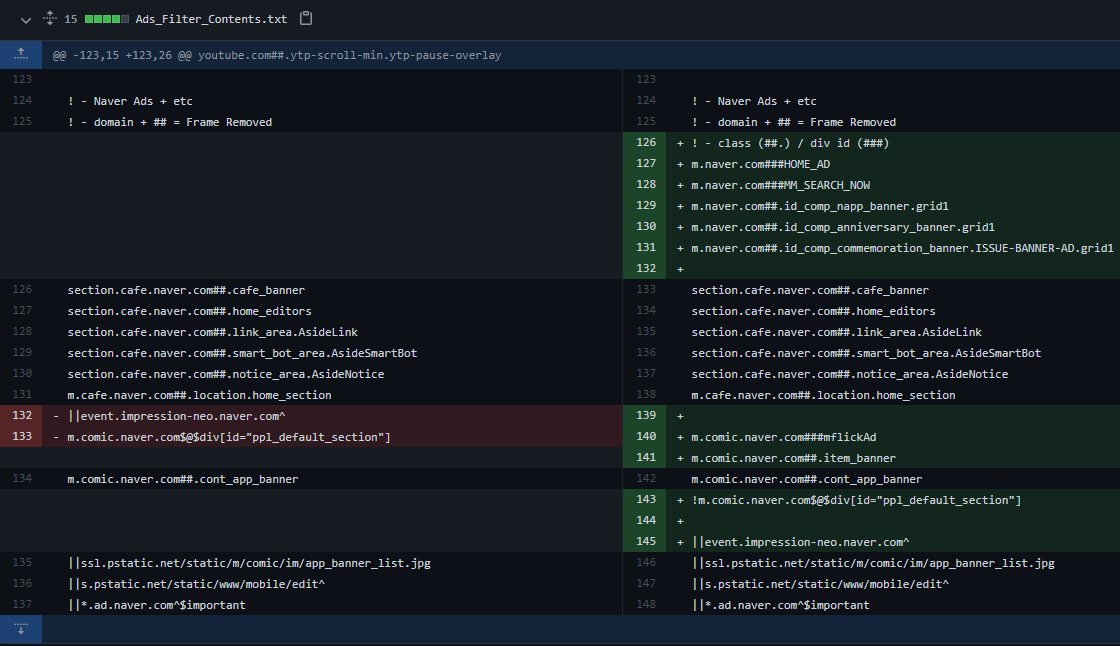
Task: Click added line !m.comic.naver.com$@$div ppl_default_section
Action: pyautogui.click(x=856, y=500)
